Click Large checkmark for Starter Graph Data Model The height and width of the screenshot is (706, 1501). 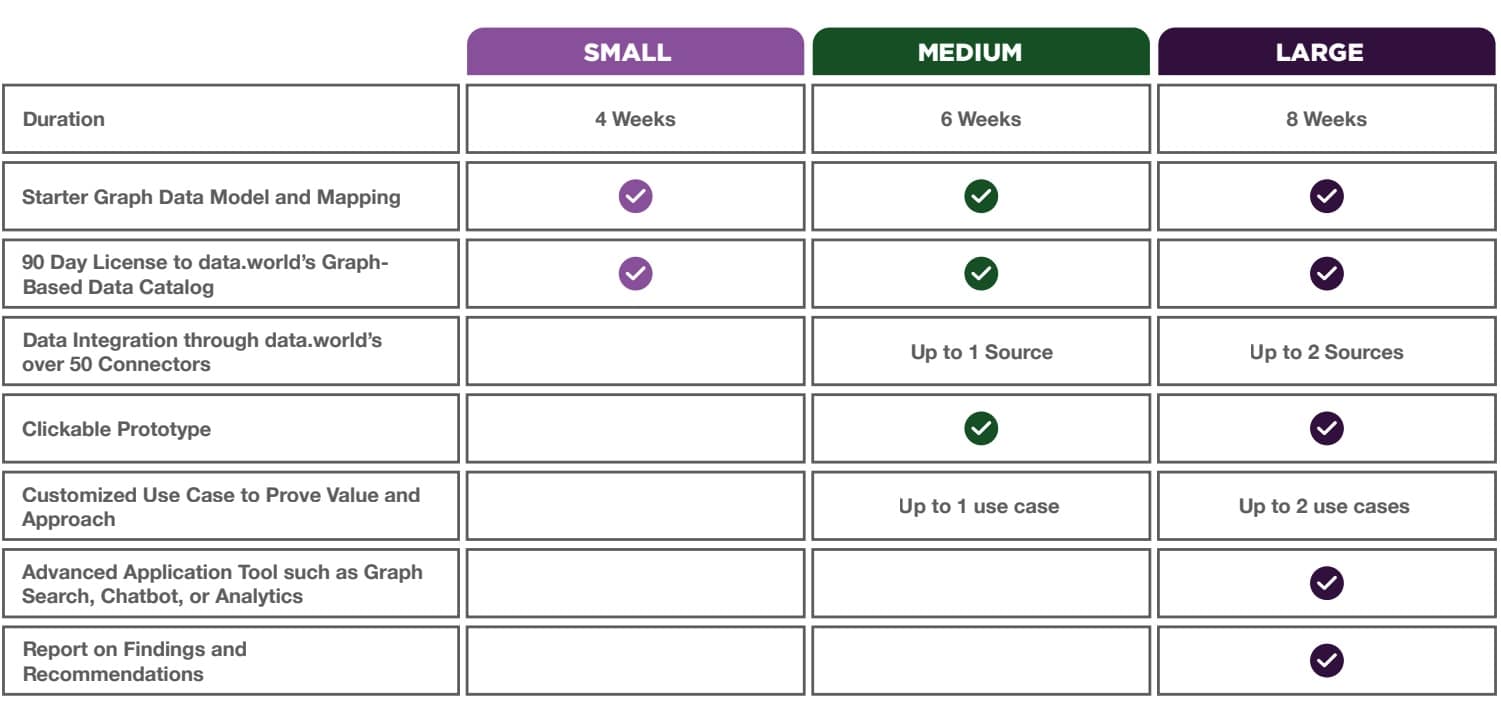point(1326,196)
